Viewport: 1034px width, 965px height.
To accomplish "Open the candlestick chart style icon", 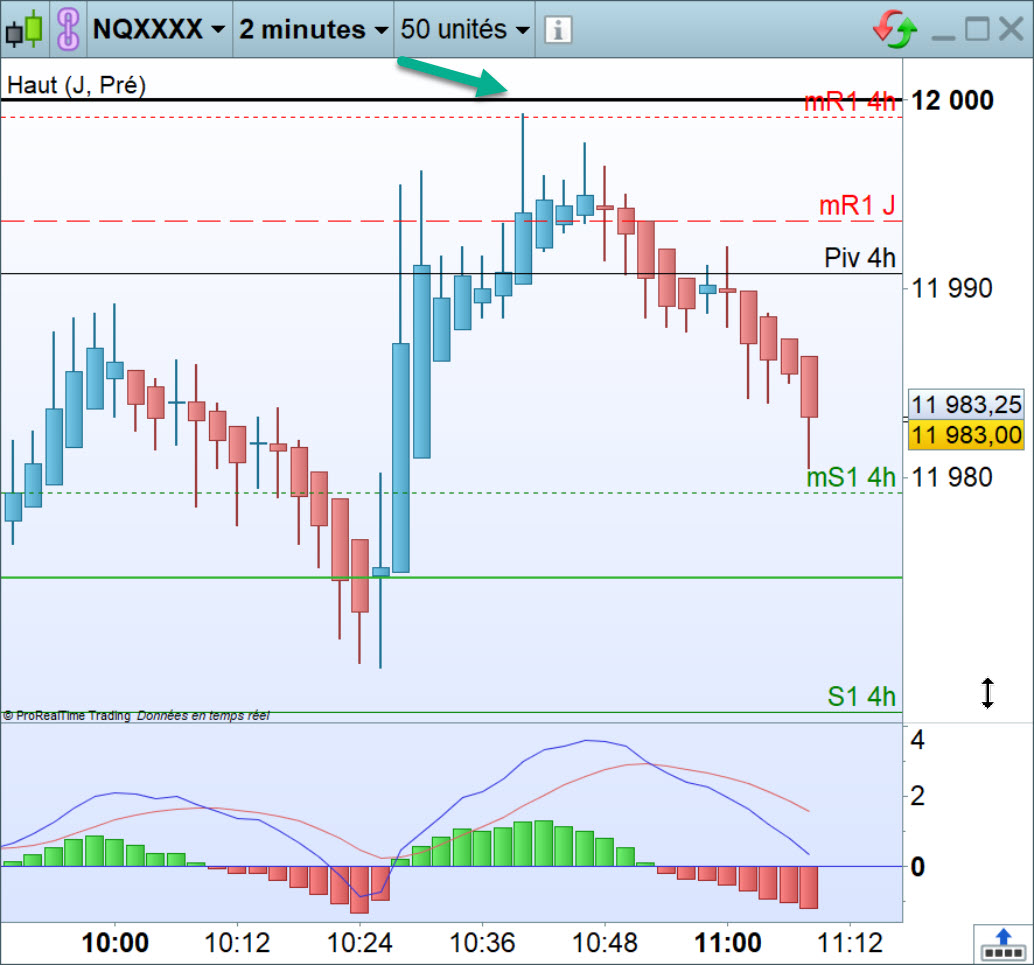I will click(24, 29).
